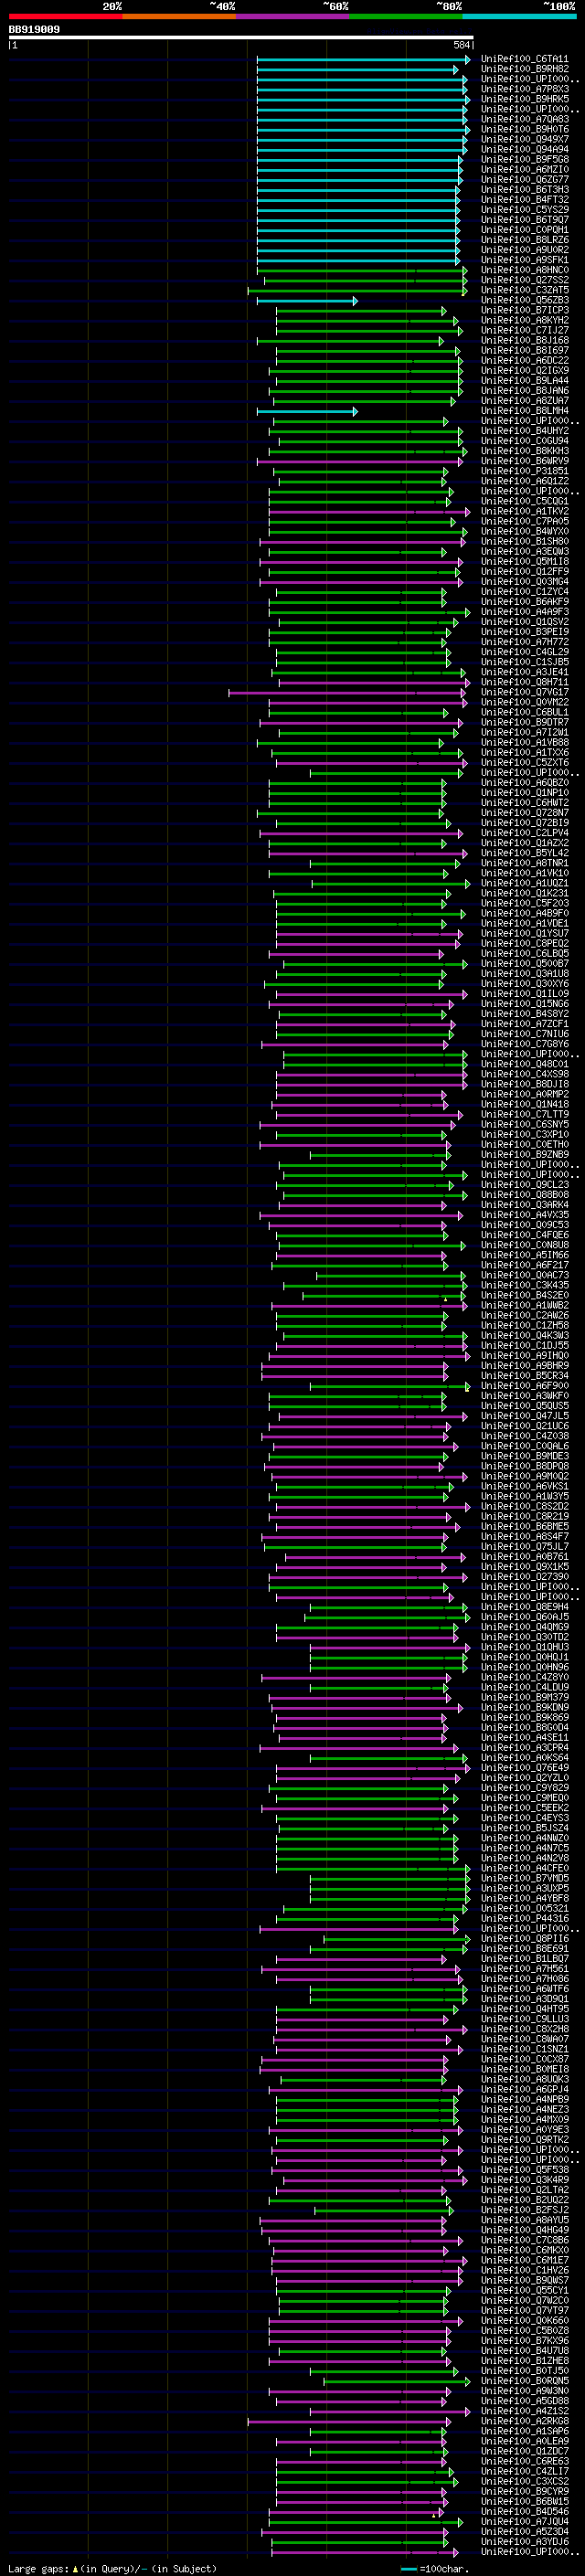Viewport: 585px width, 2576px height.
Task: Select label UniRef100_C1SJB5
Action: point(524,662)
